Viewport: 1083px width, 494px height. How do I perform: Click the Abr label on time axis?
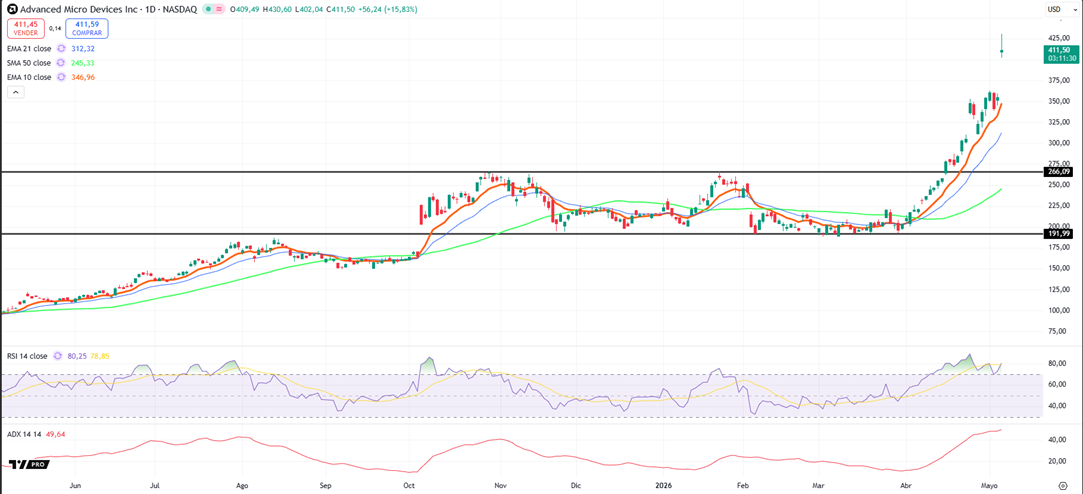tap(908, 486)
